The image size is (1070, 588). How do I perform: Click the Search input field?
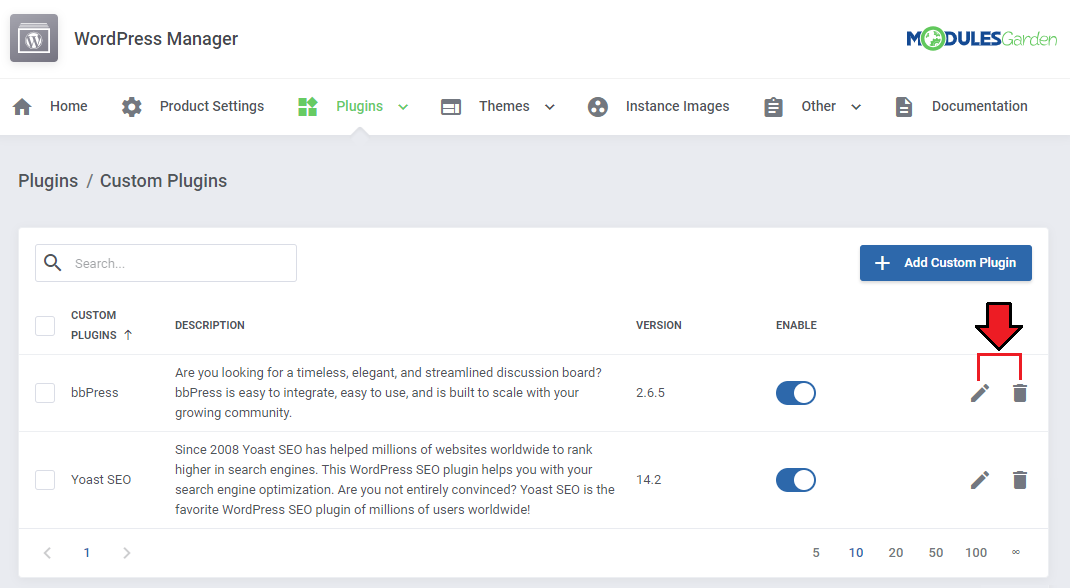tap(166, 263)
